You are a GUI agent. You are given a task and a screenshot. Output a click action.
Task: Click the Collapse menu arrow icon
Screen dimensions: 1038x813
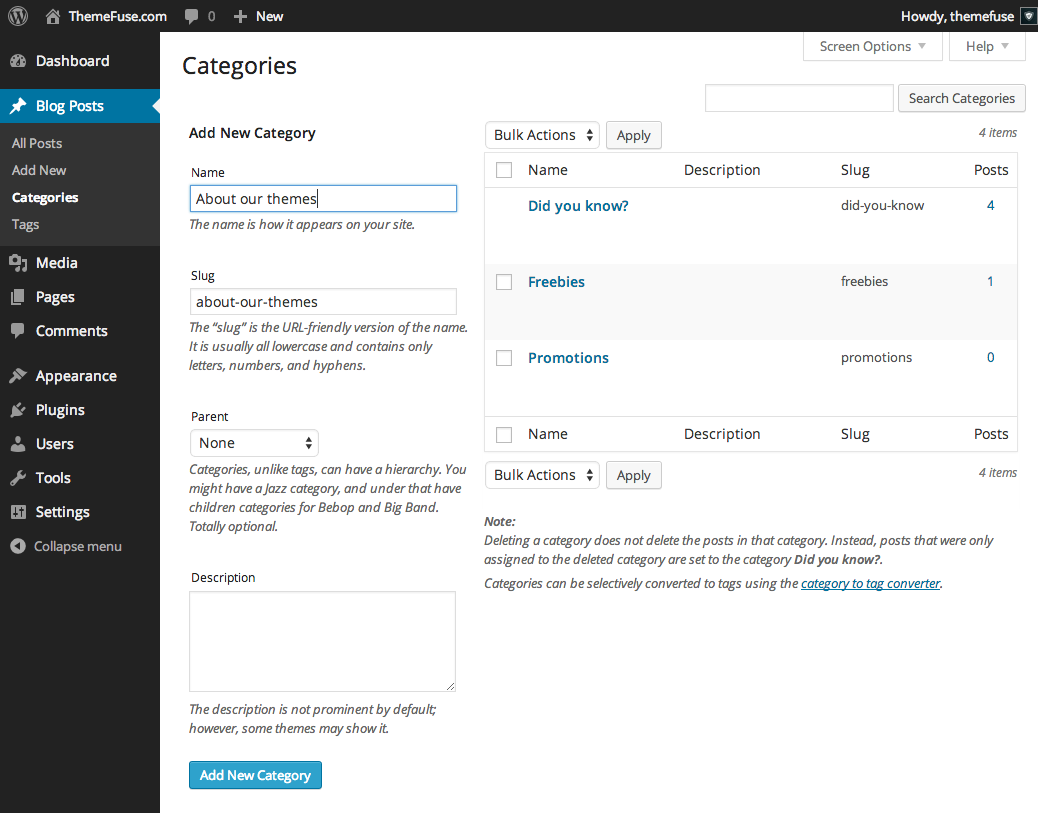click(19, 546)
